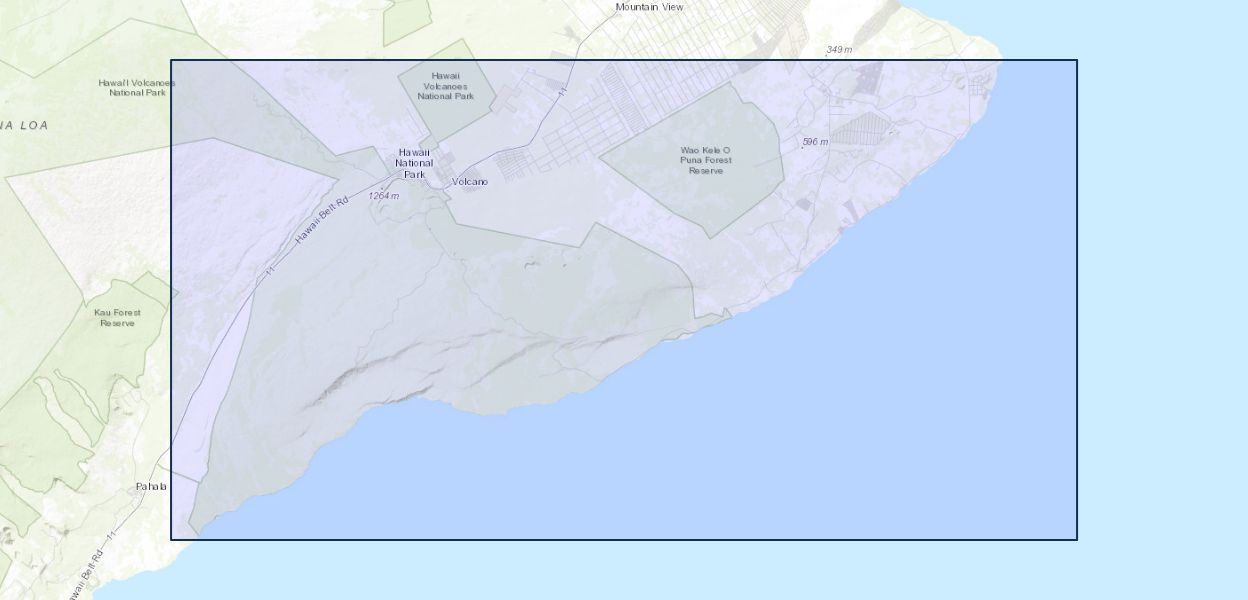The width and height of the screenshot is (1248, 600).
Task: Click the open ocean outside the extent rectangle
Action: [x=1160, y=300]
